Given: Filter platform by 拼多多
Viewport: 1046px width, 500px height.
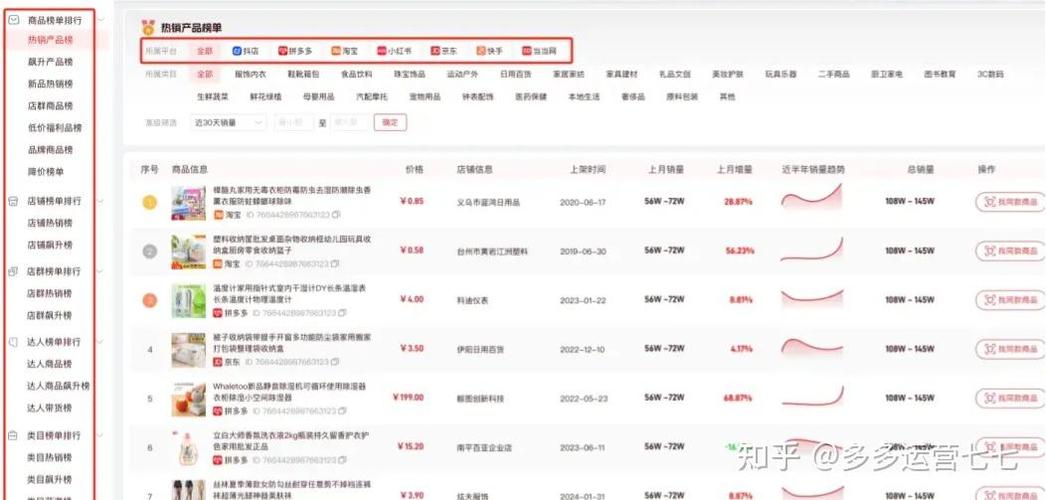Looking at the screenshot, I should point(295,51).
